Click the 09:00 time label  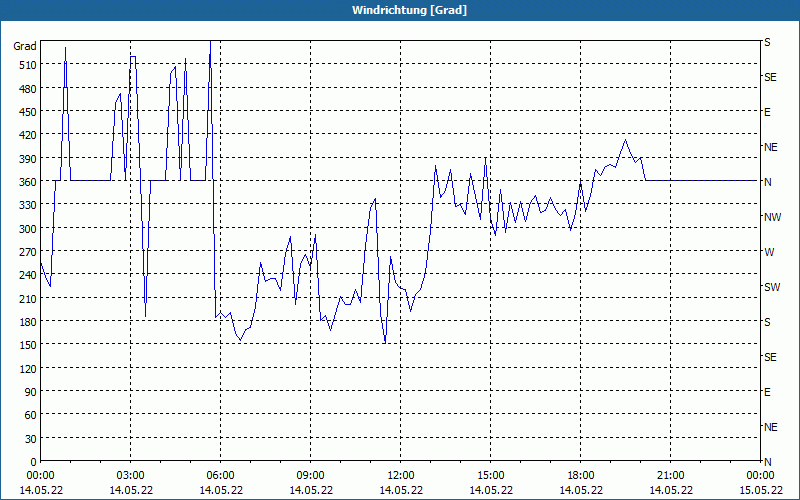[311, 476]
